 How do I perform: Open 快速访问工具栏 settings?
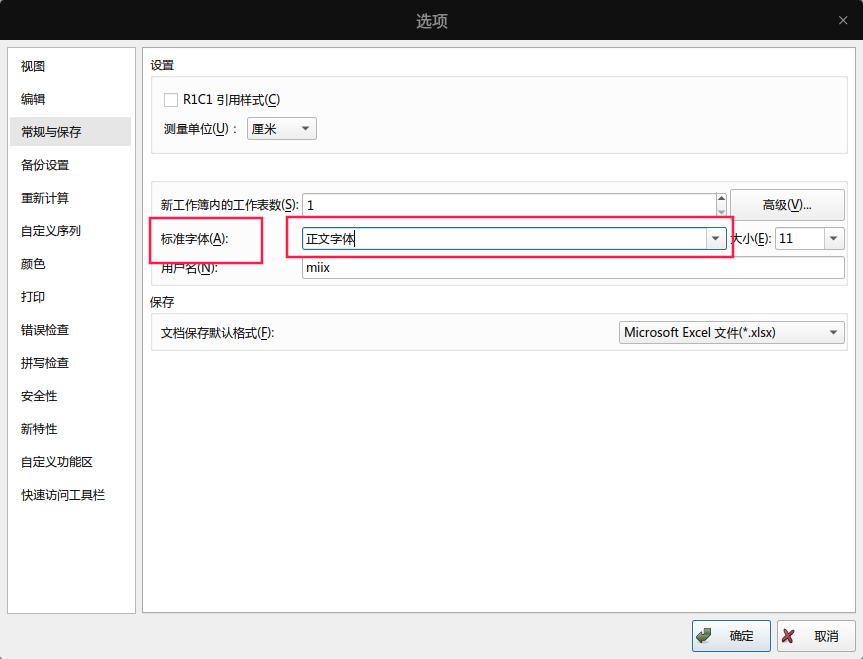pos(63,495)
